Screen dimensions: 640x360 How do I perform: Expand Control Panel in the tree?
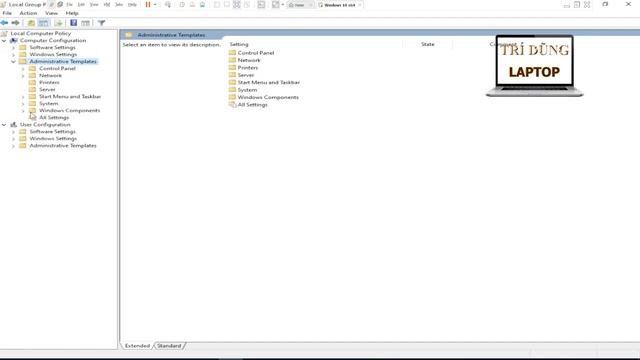pos(23,69)
